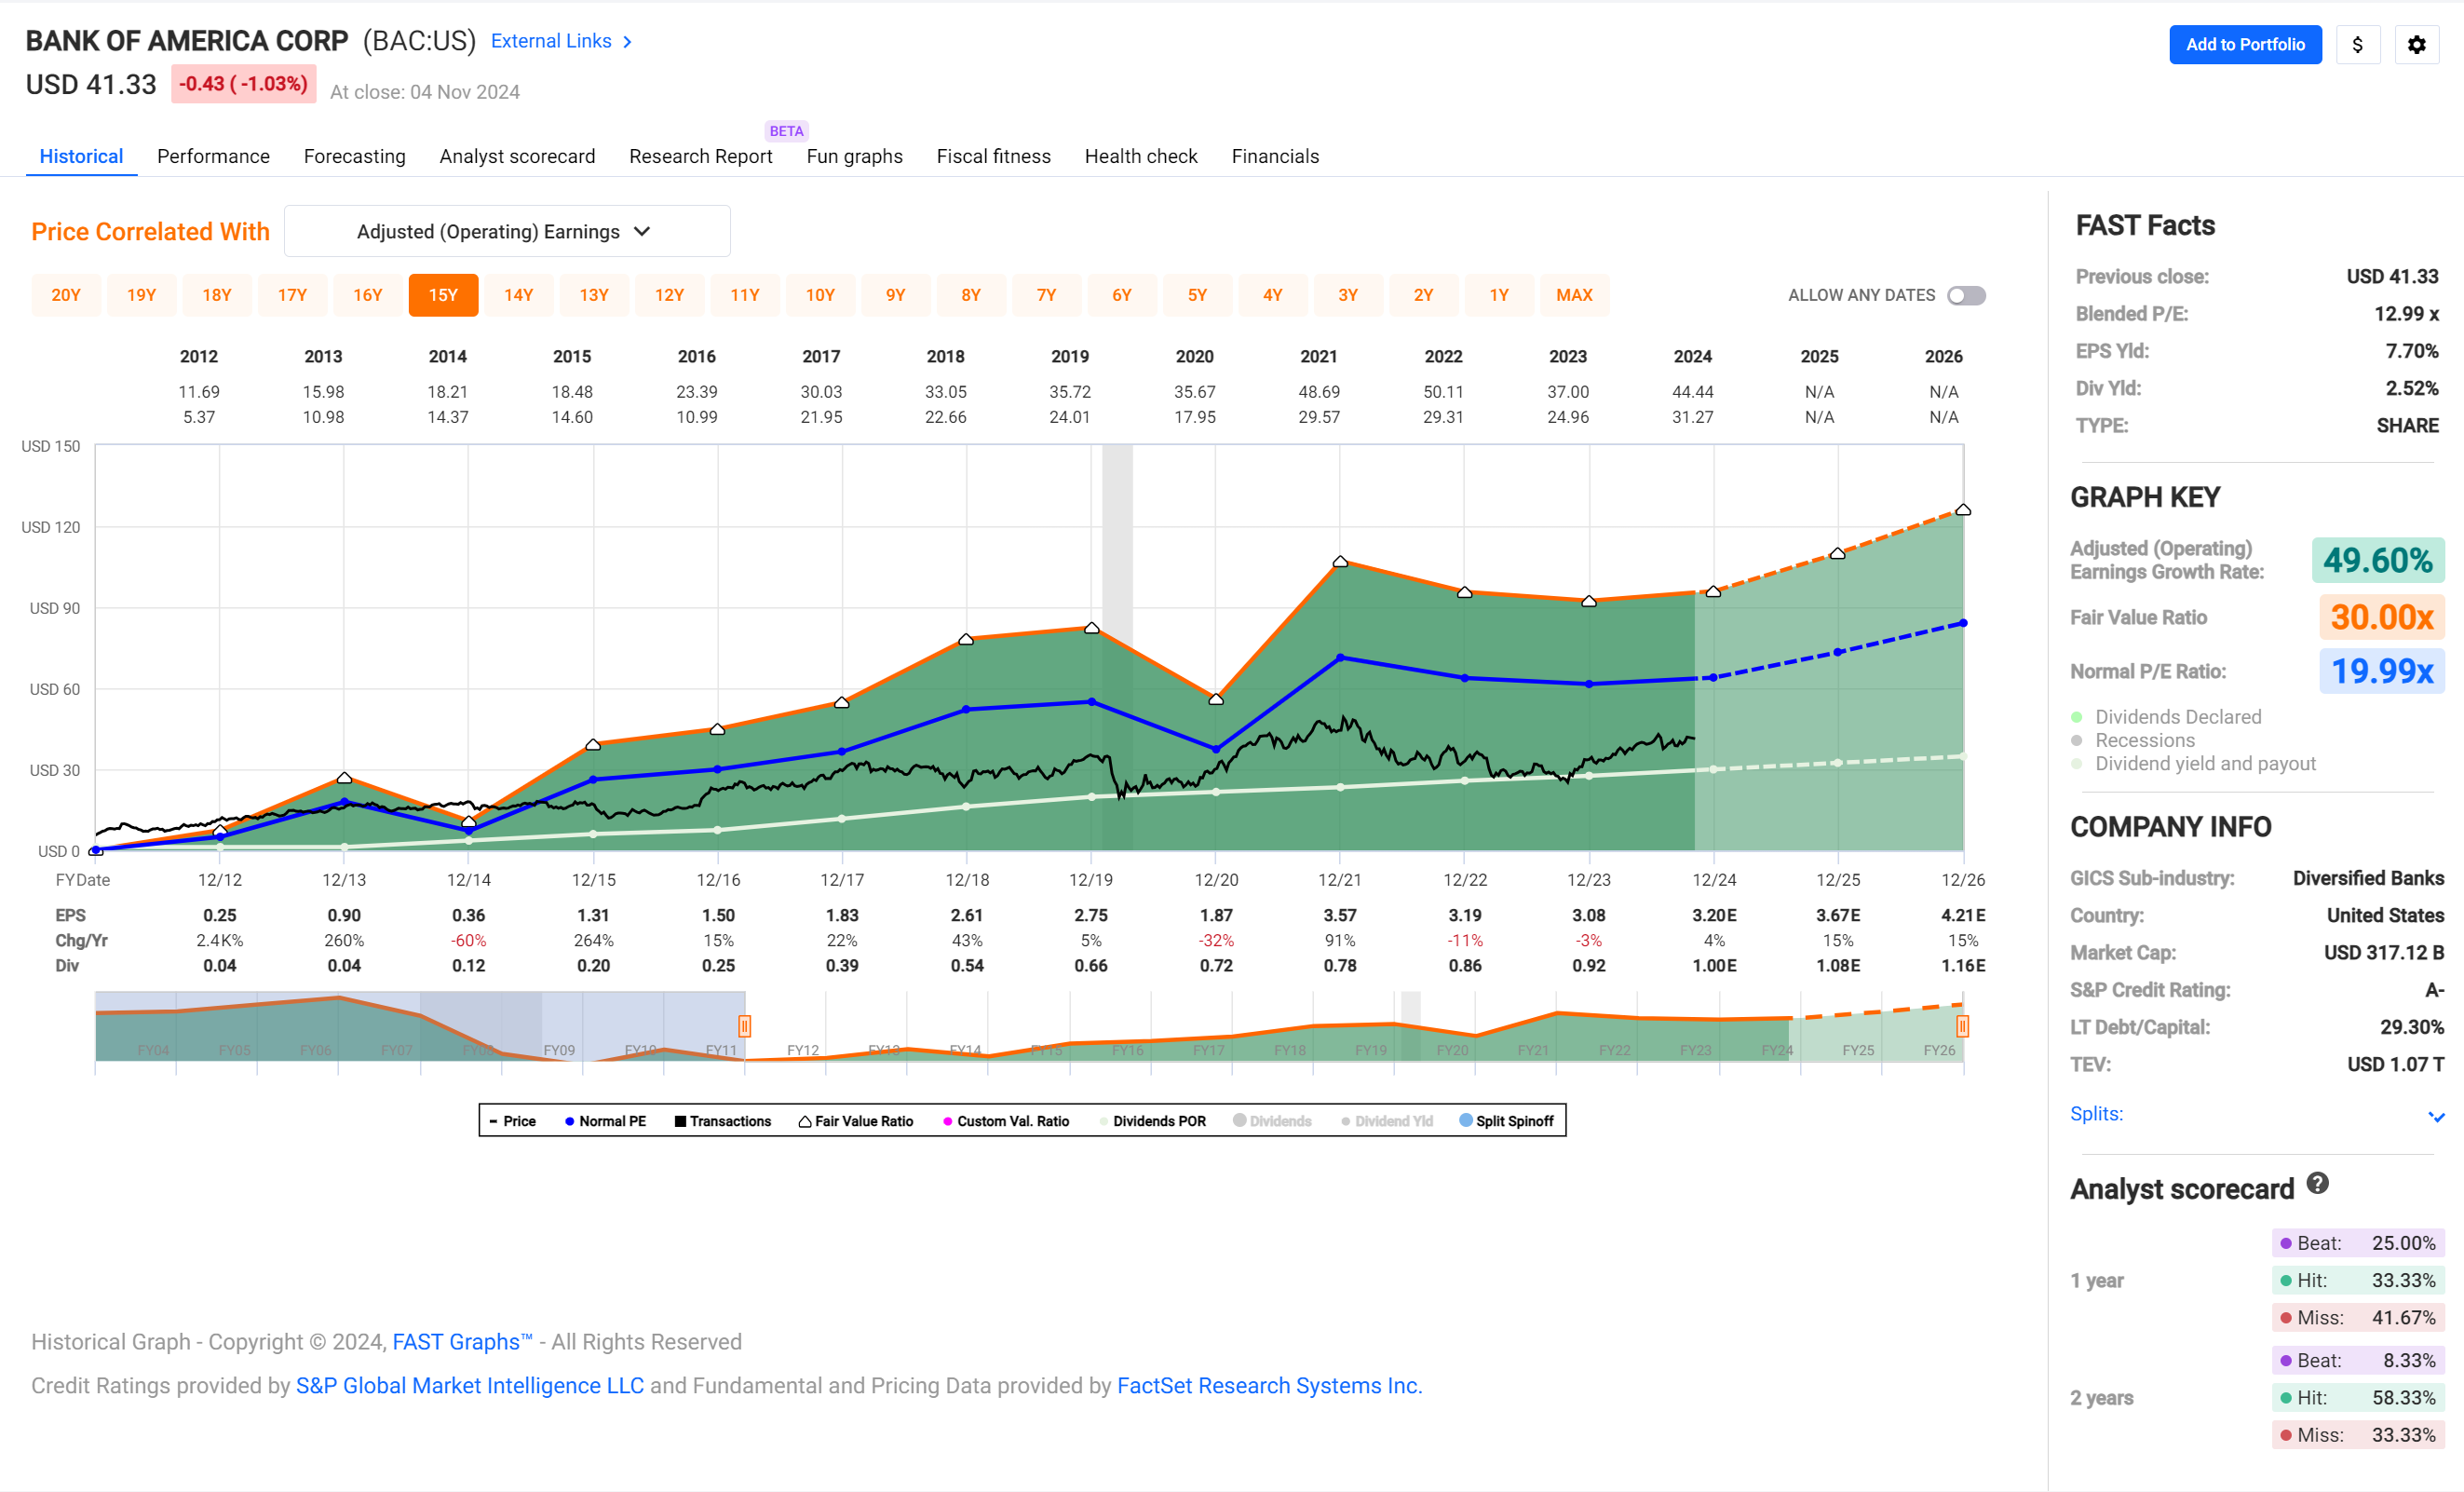Switch to the Performance tab
This screenshot has width=2464, height=1492.
213,156
